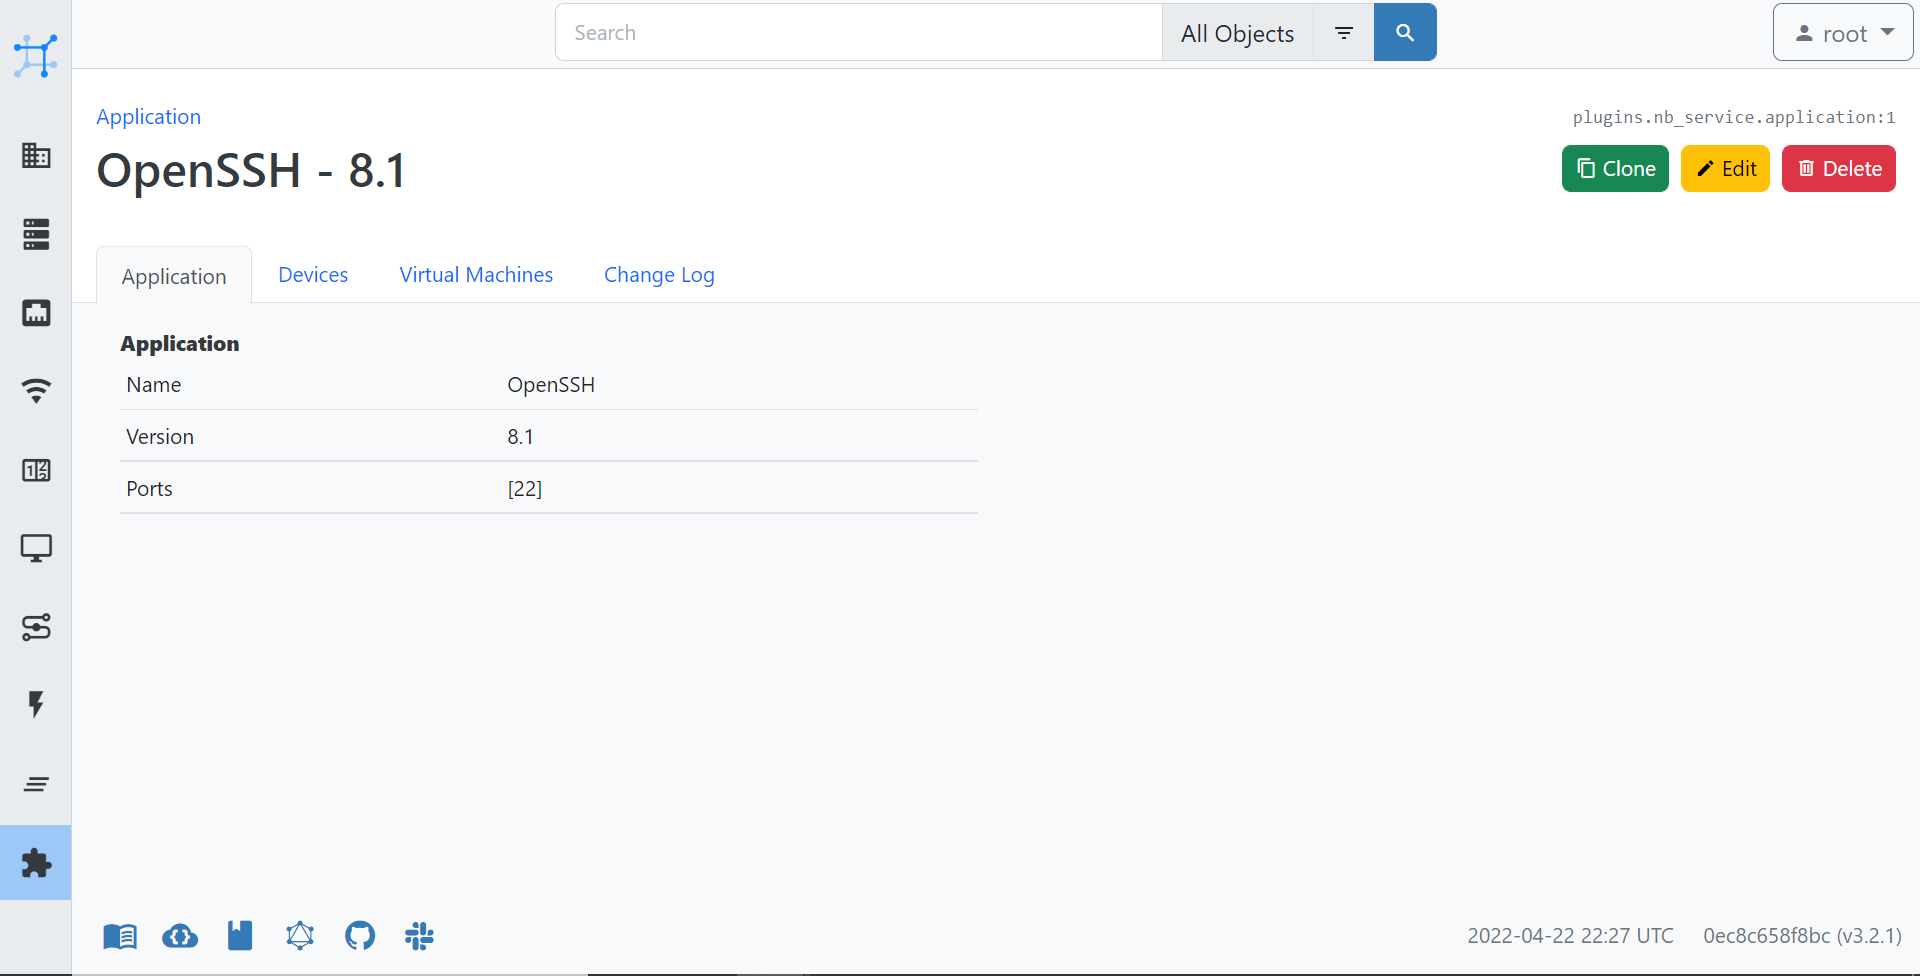Open the Virtualization sidebar menu (monitor icon)

pyautogui.click(x=36, y=548)
